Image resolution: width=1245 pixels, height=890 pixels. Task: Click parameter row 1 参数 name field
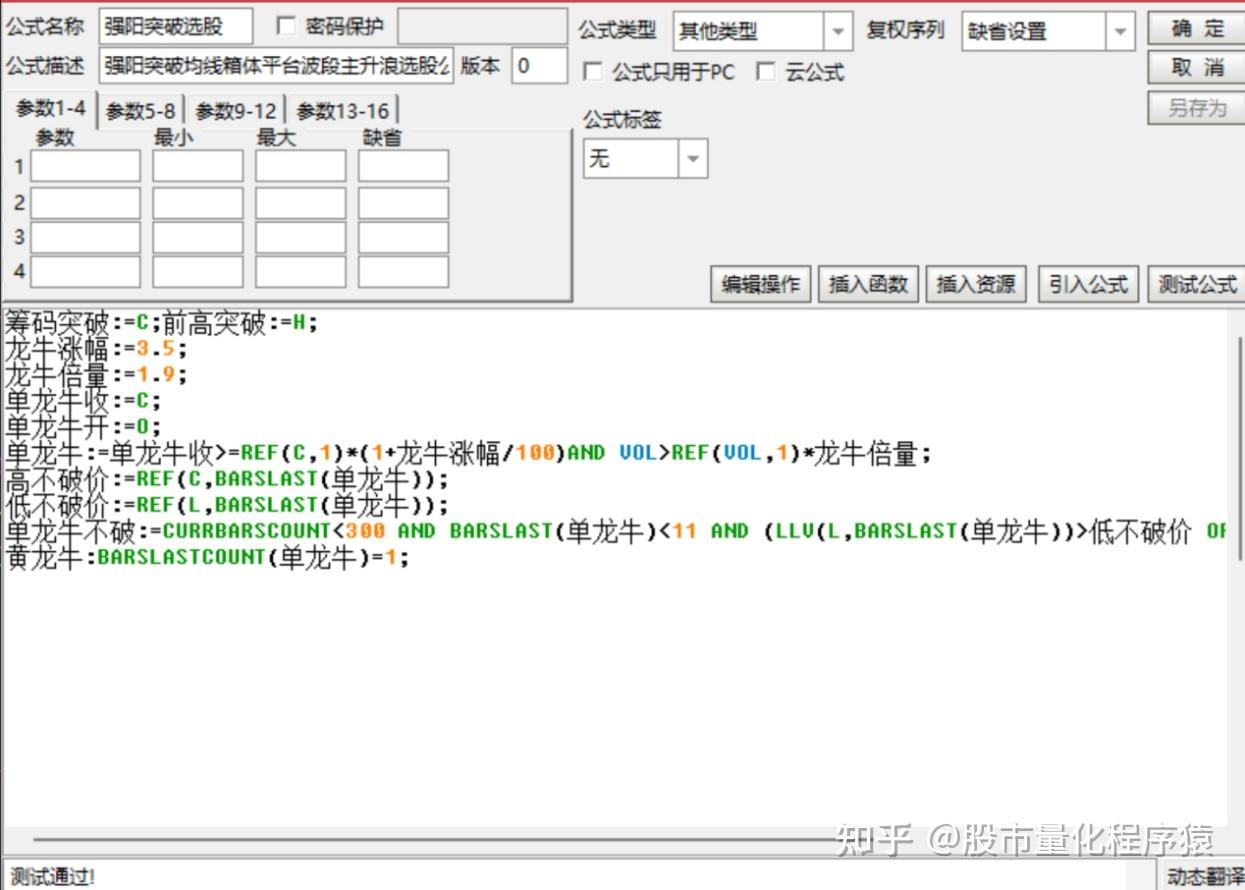pos(85,166)
